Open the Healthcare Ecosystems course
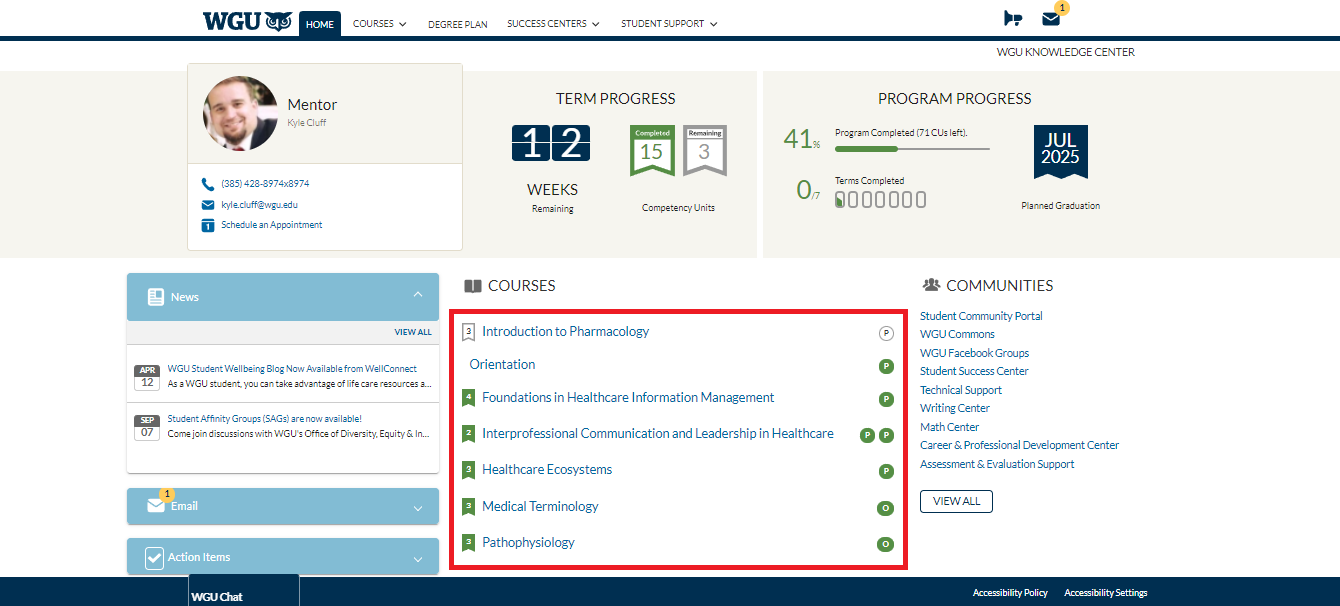Screen dimensions: 1340x606 [547, 470]
